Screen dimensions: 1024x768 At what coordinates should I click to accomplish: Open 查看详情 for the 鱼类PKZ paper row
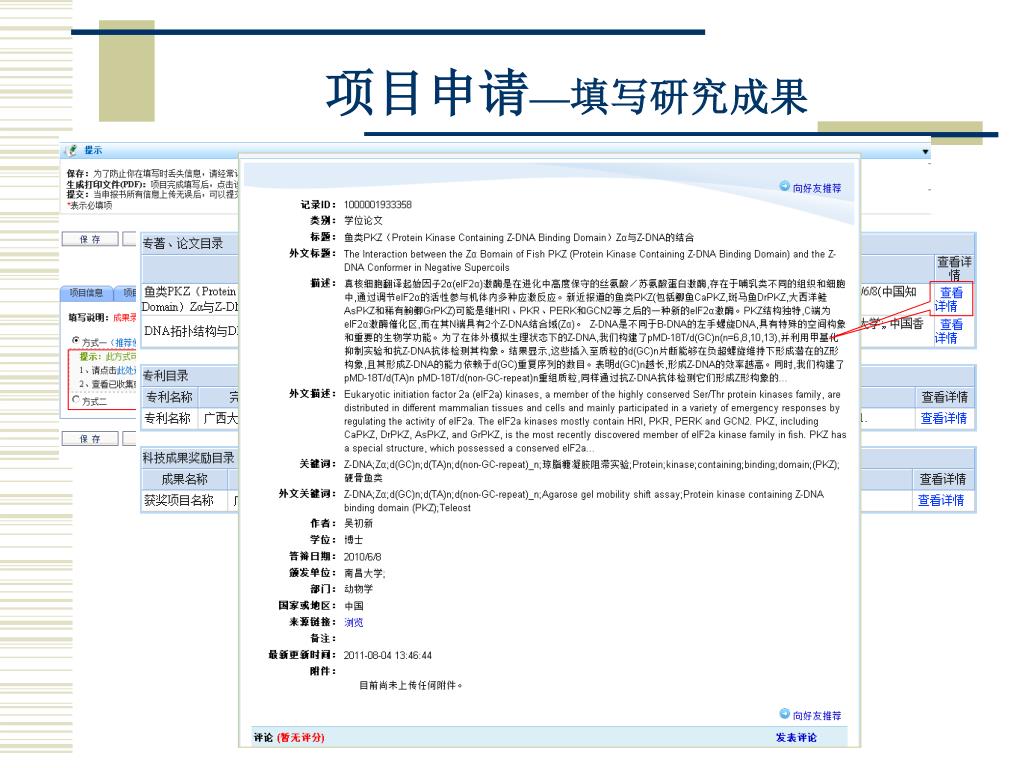tap(951, 299)
